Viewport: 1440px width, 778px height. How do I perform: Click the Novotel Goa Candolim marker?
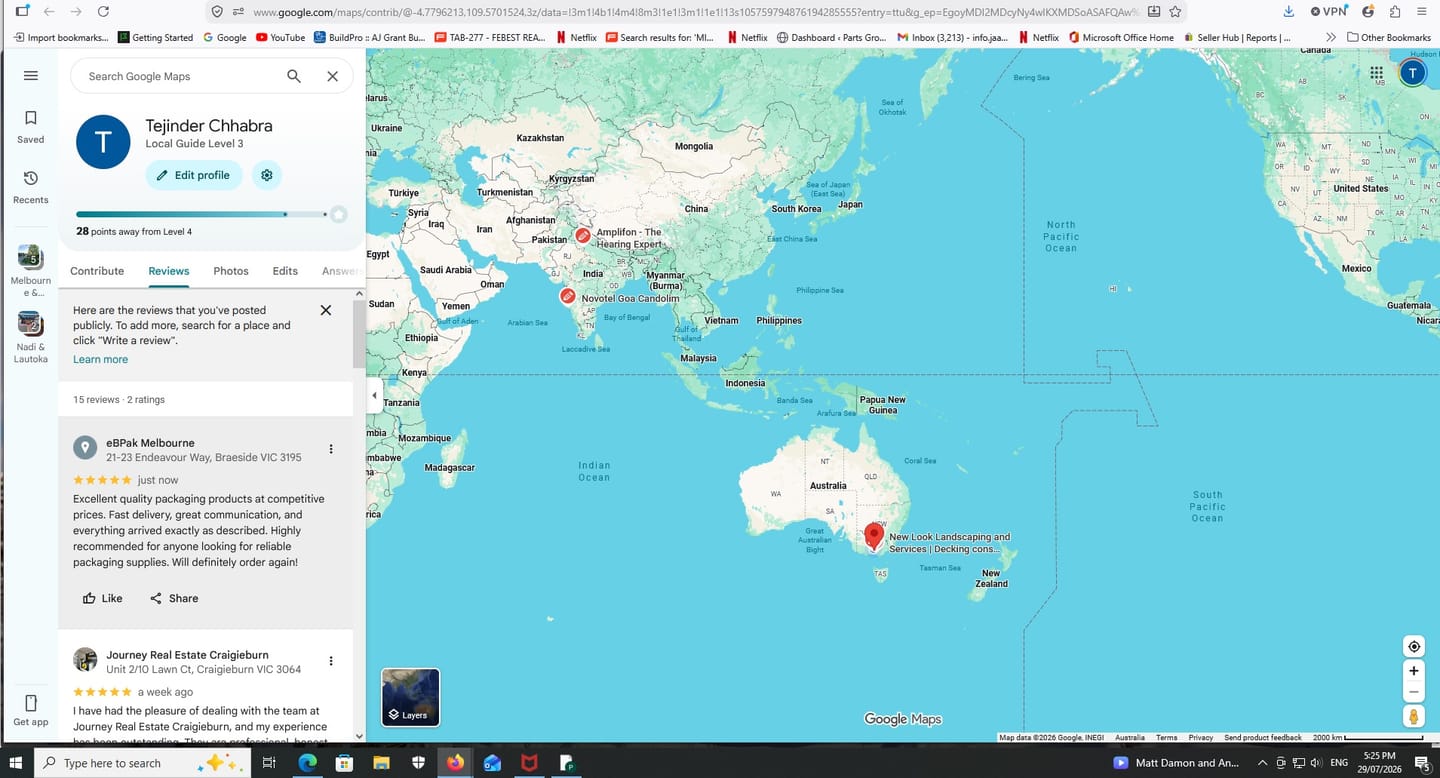(x=567, y=296)
